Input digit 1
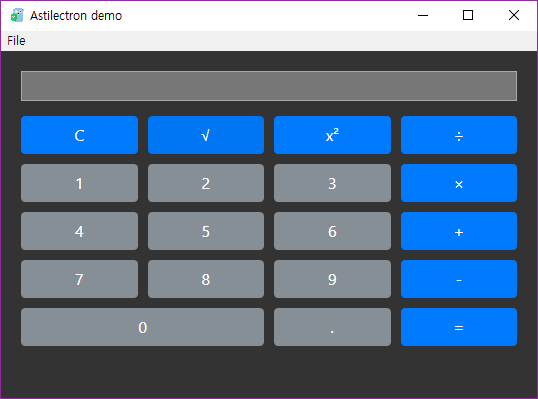Screen dimensions: 538x399 point(80,183)
